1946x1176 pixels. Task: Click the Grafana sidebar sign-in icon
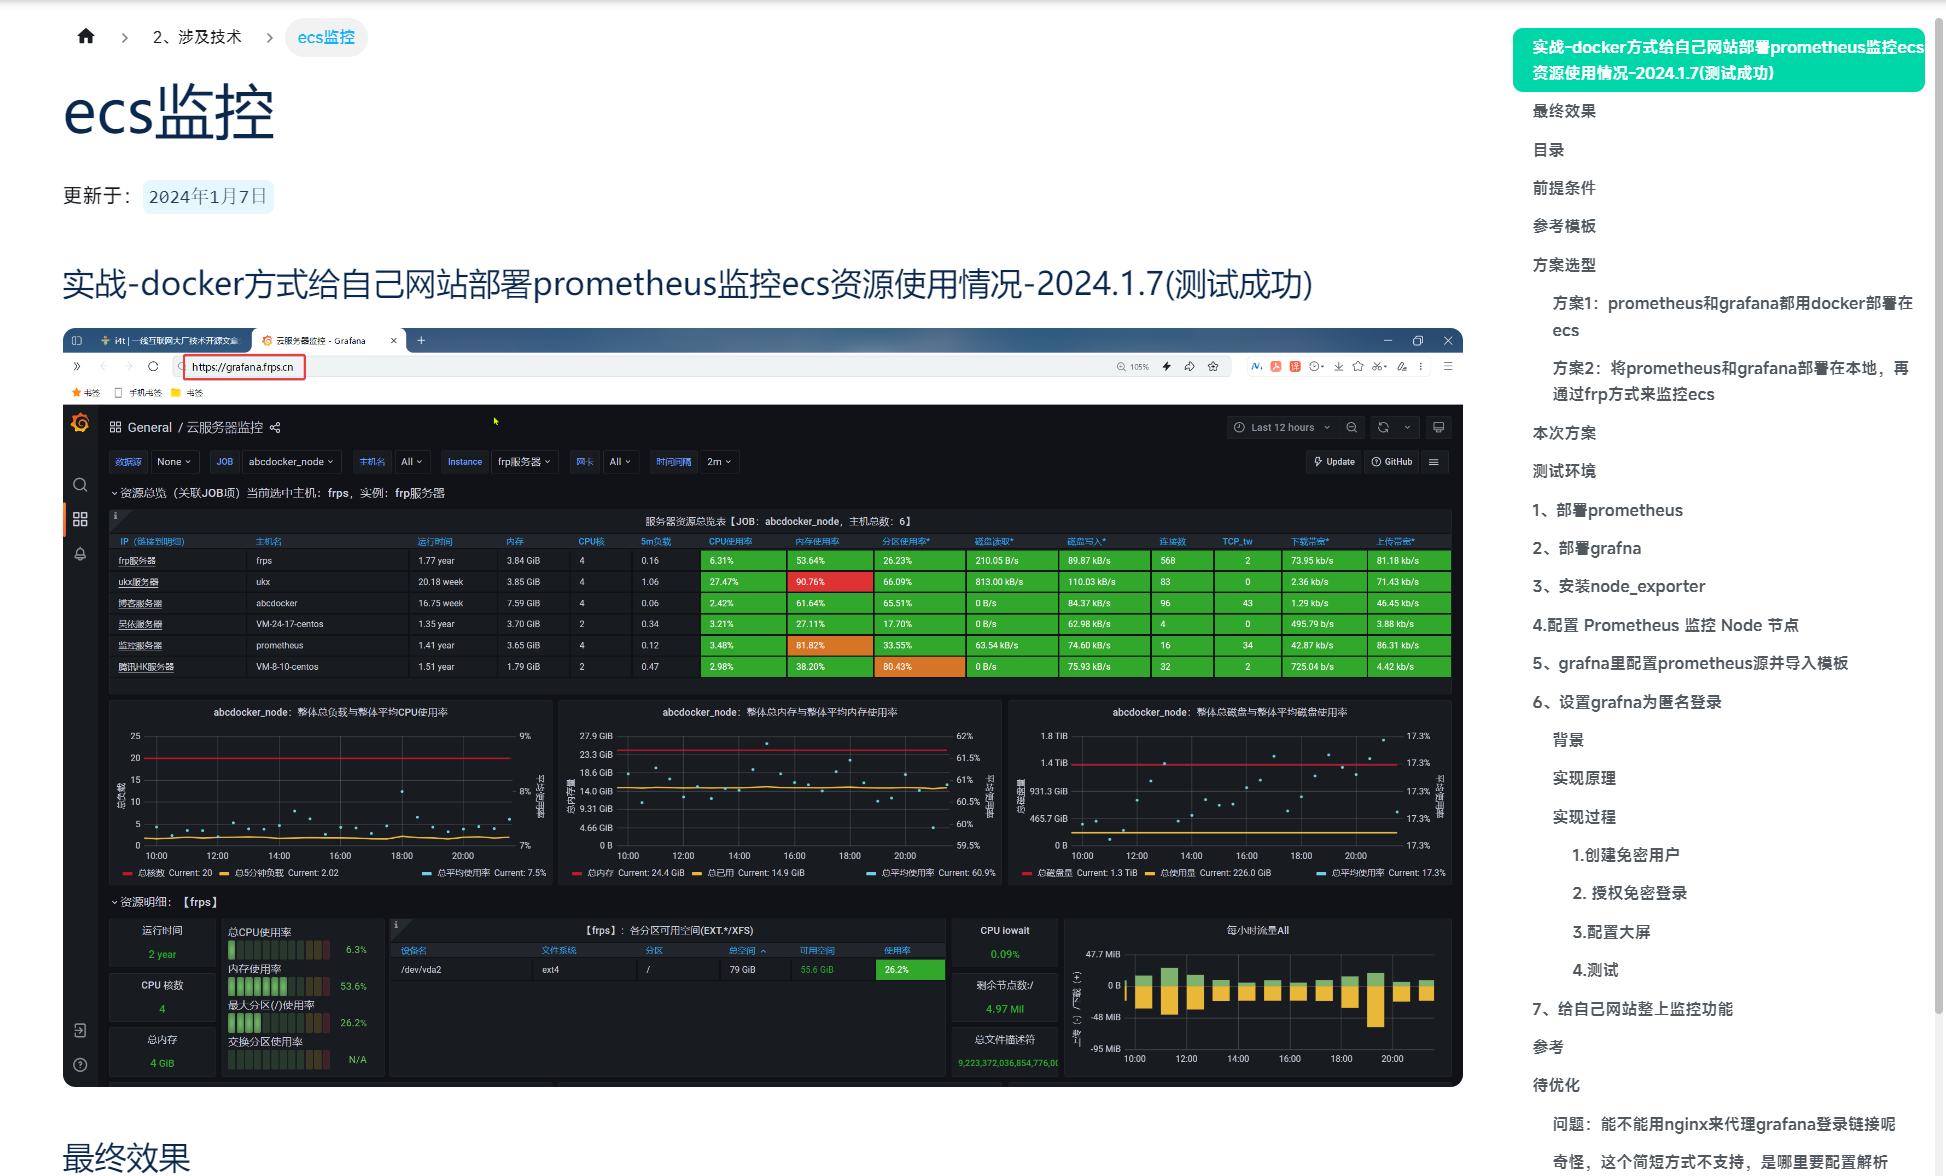point(80,1031)
